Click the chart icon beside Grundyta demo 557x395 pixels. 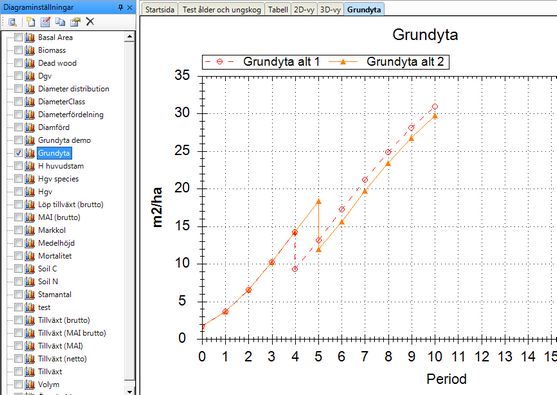pos(30,140)
